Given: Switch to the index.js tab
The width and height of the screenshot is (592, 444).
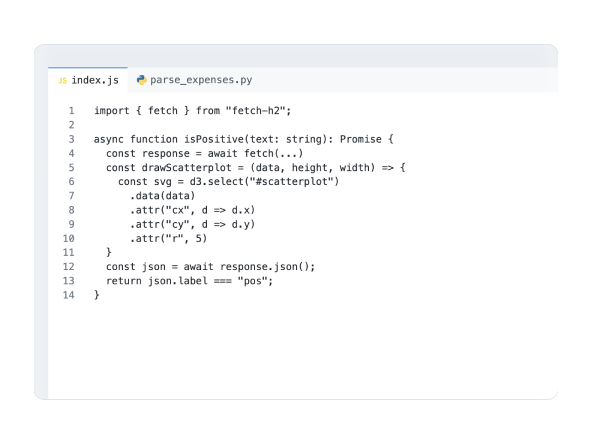Looking at the screenshot, I should point(88,80).
